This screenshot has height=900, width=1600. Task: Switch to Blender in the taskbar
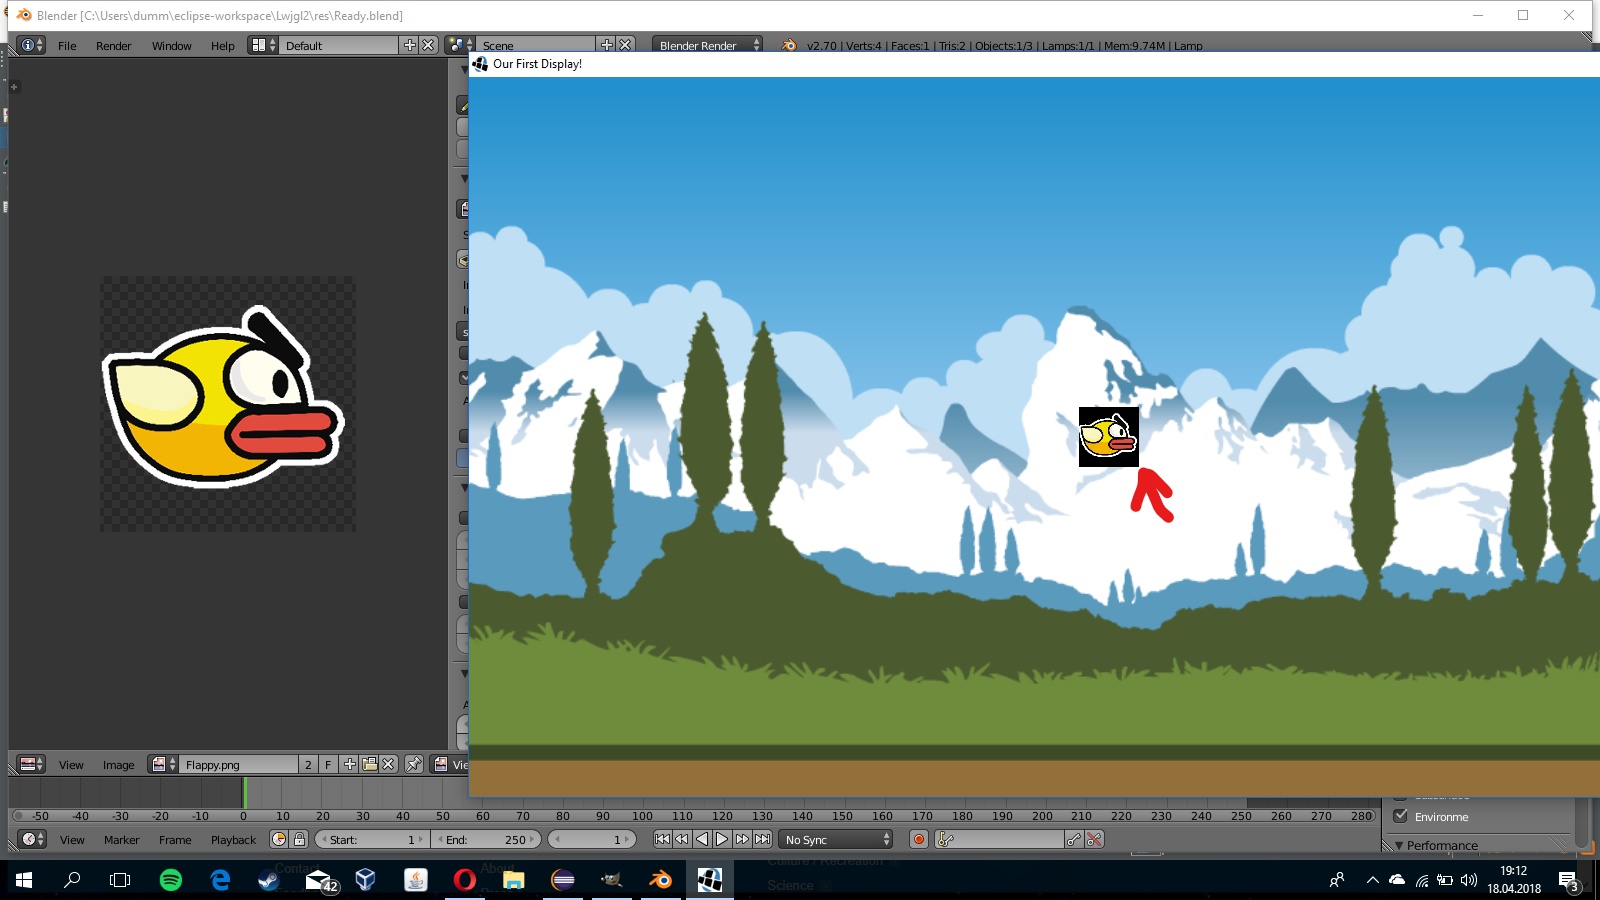point(660,880)
